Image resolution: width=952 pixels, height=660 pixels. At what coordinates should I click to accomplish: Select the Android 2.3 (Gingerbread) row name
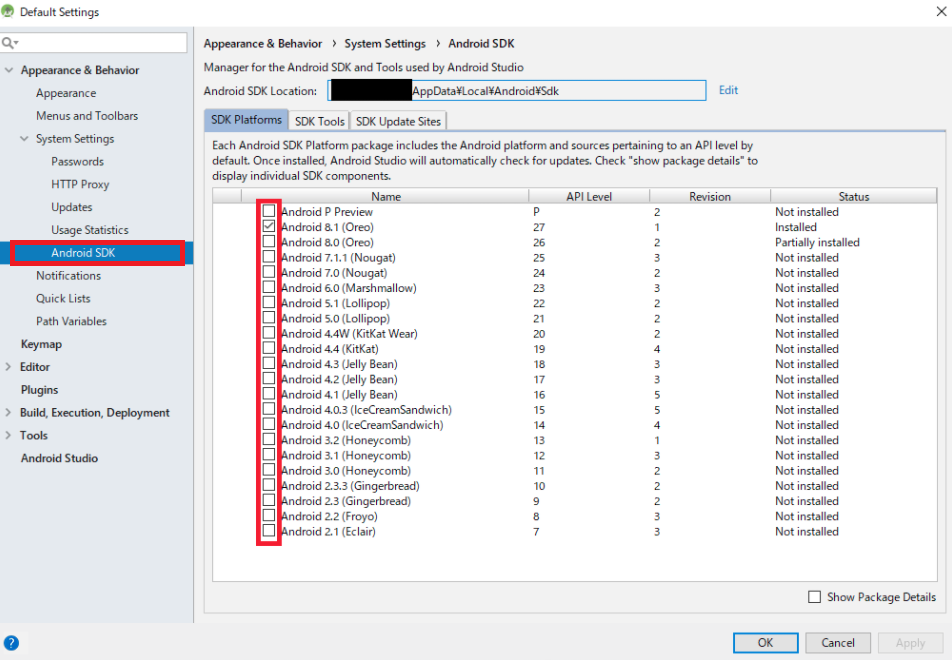coord(346,501)
